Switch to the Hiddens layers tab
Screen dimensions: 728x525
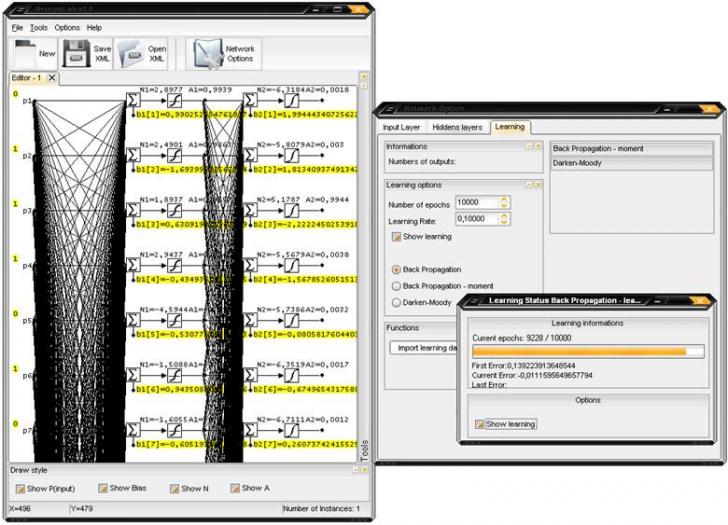pyautogui.click(x=456, y=127)
